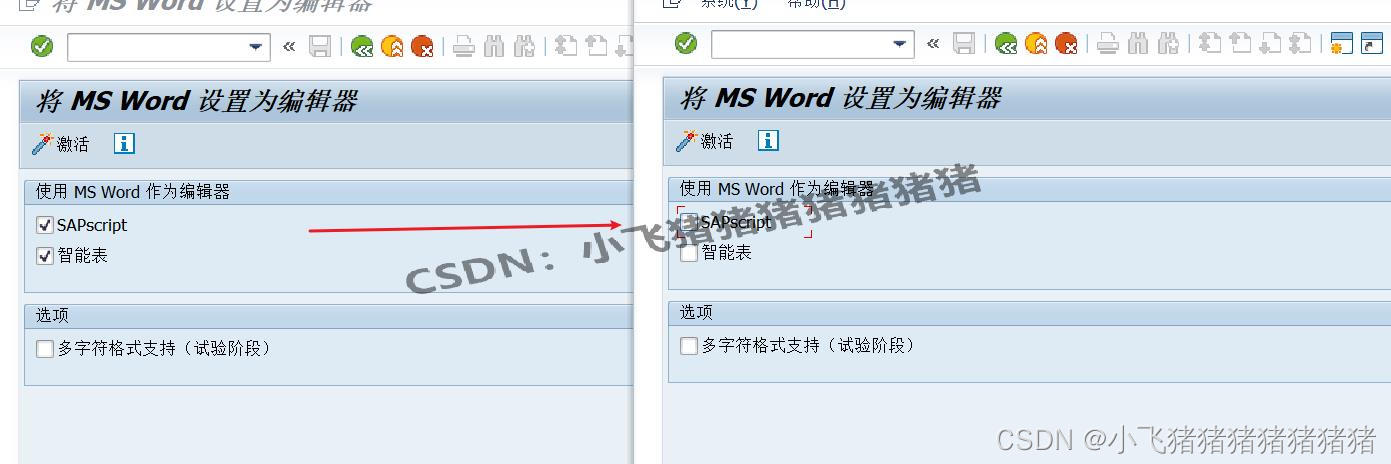Check 智能表 checkbox in right window

tap(688, 252)
